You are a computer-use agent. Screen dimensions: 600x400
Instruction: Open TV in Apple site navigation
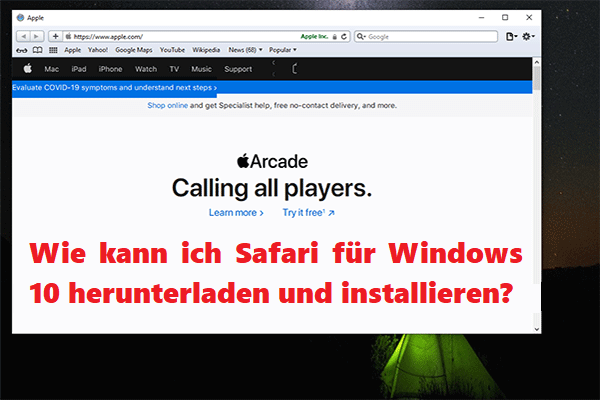tap(174, 69)
